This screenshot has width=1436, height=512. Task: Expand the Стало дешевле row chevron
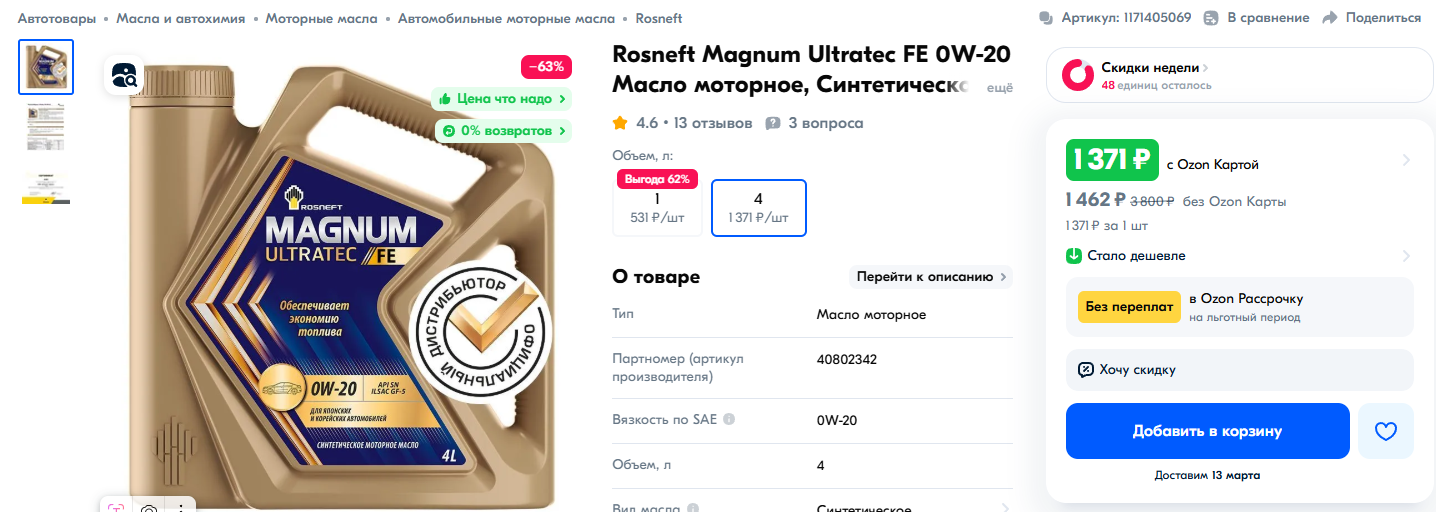[1406, 256]
